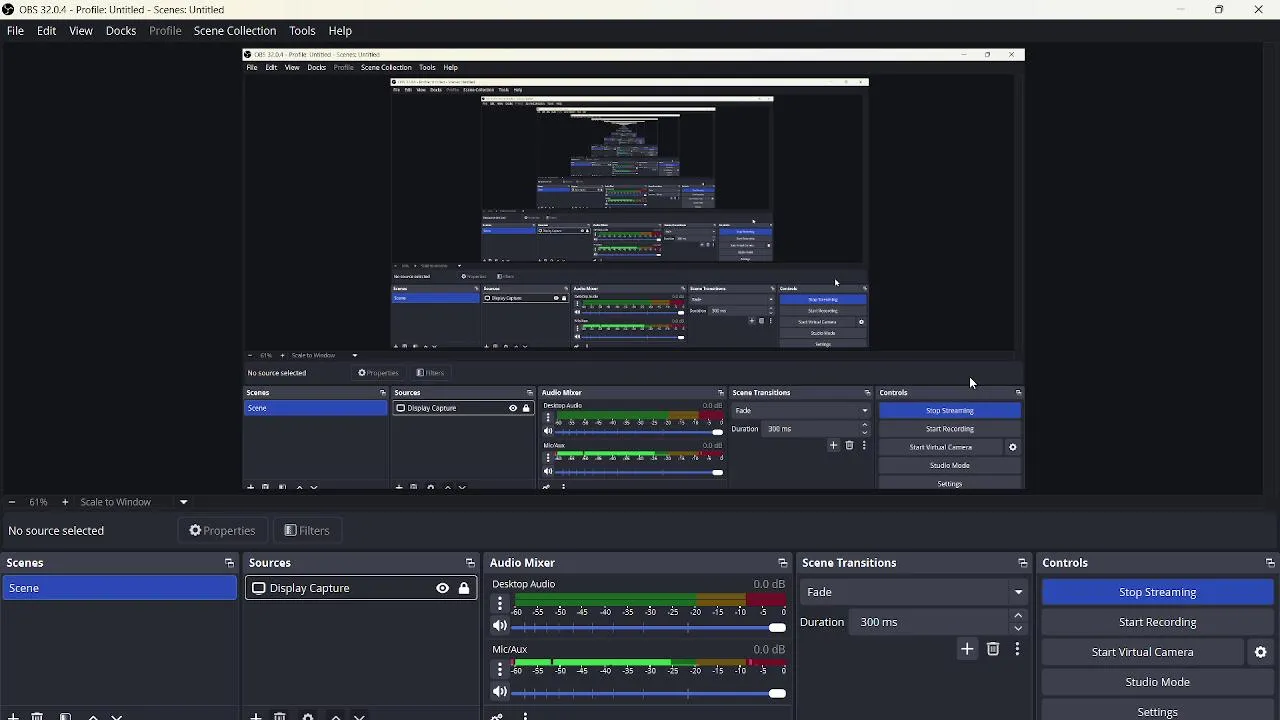Open the Help menu

click(340, 31)
